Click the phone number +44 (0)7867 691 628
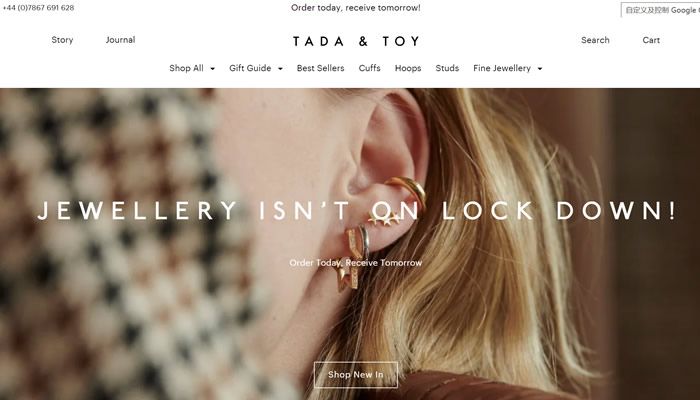 [38, 8]
